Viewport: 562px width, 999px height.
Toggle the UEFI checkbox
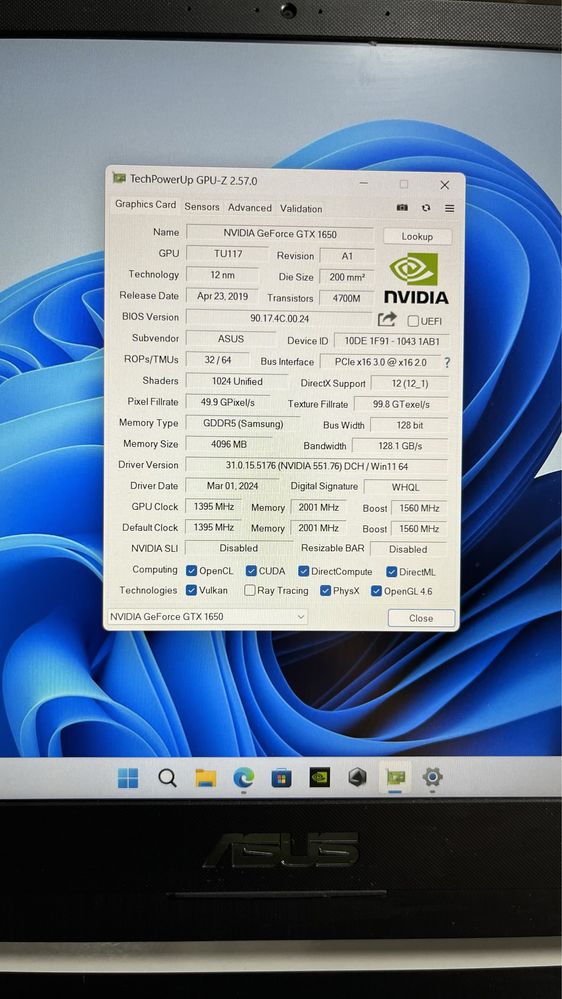pyautogui.click(x=414, y=321)
